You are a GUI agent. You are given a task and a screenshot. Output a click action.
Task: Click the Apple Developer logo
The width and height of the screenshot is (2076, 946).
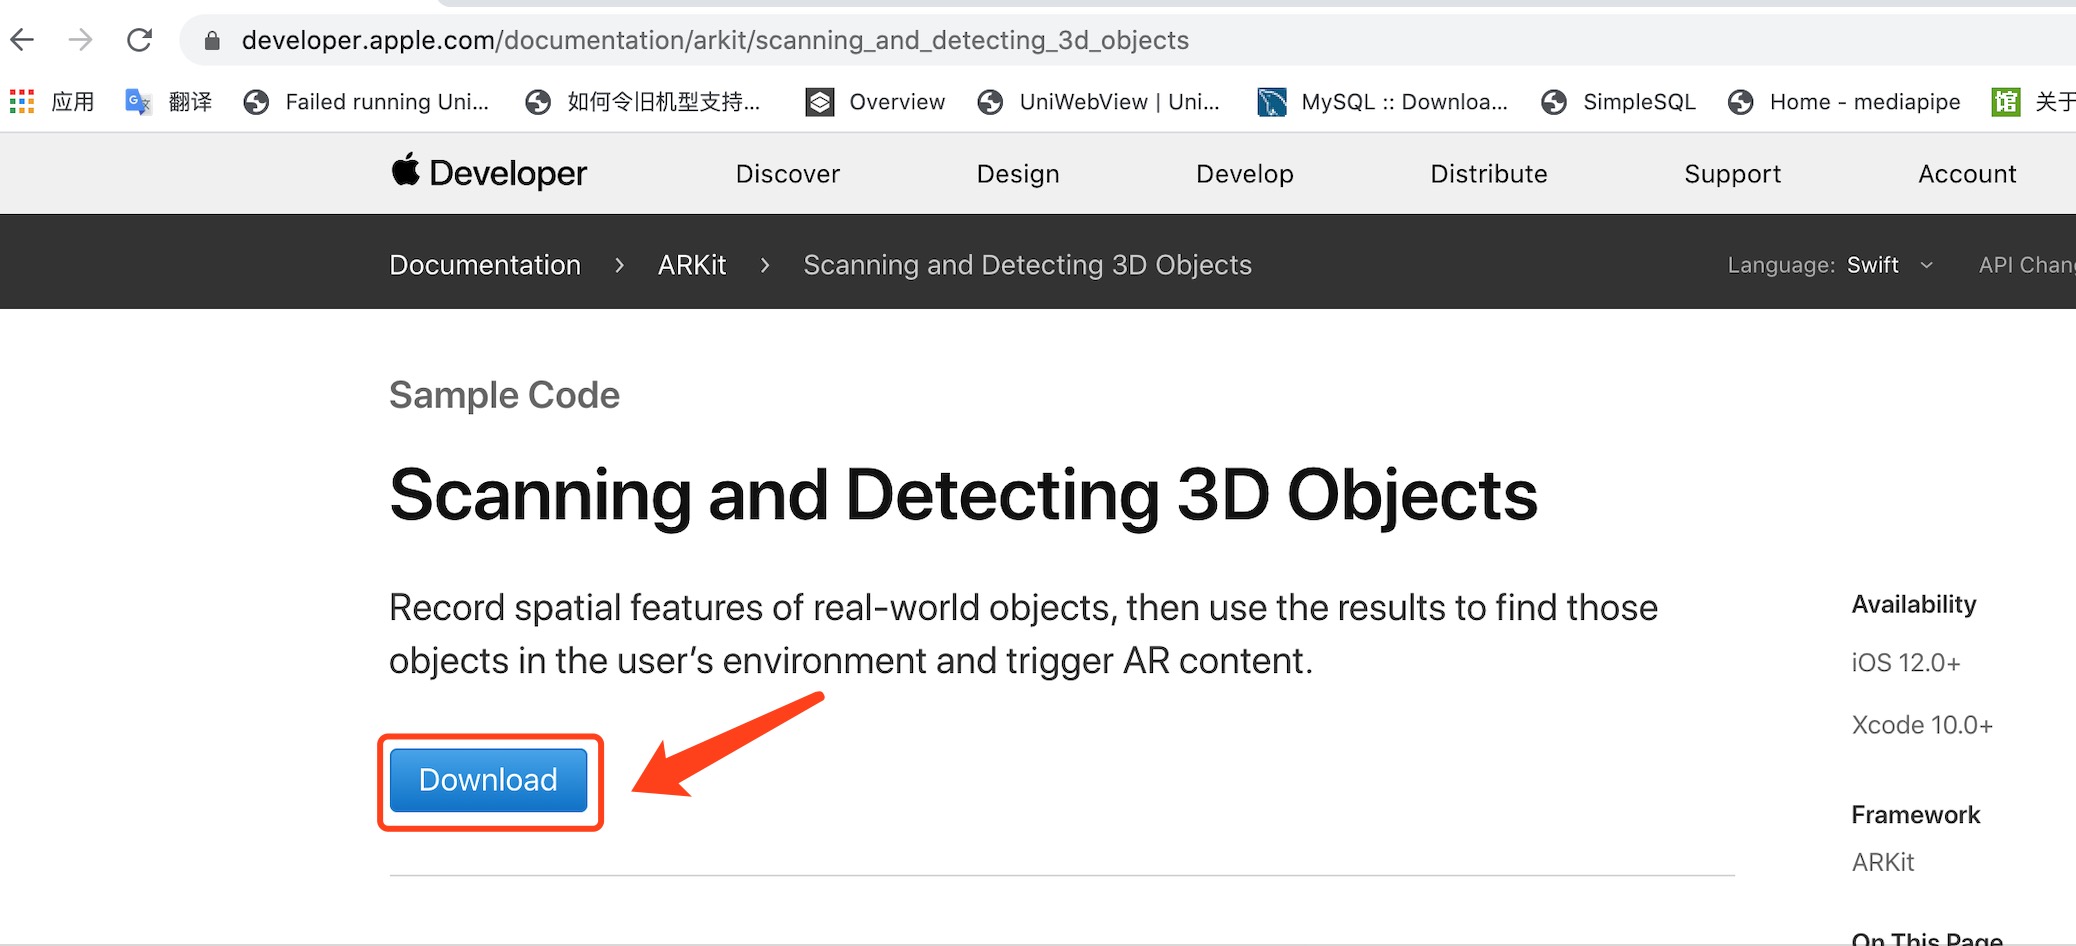click(489, 173)
